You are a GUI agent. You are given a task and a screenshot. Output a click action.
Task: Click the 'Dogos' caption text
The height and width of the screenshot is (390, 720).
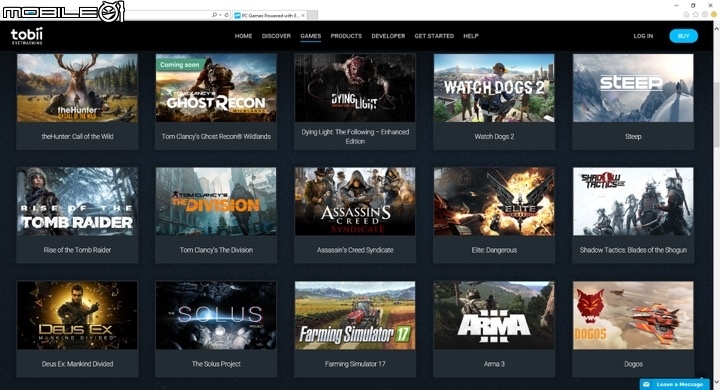click(633, 364)
